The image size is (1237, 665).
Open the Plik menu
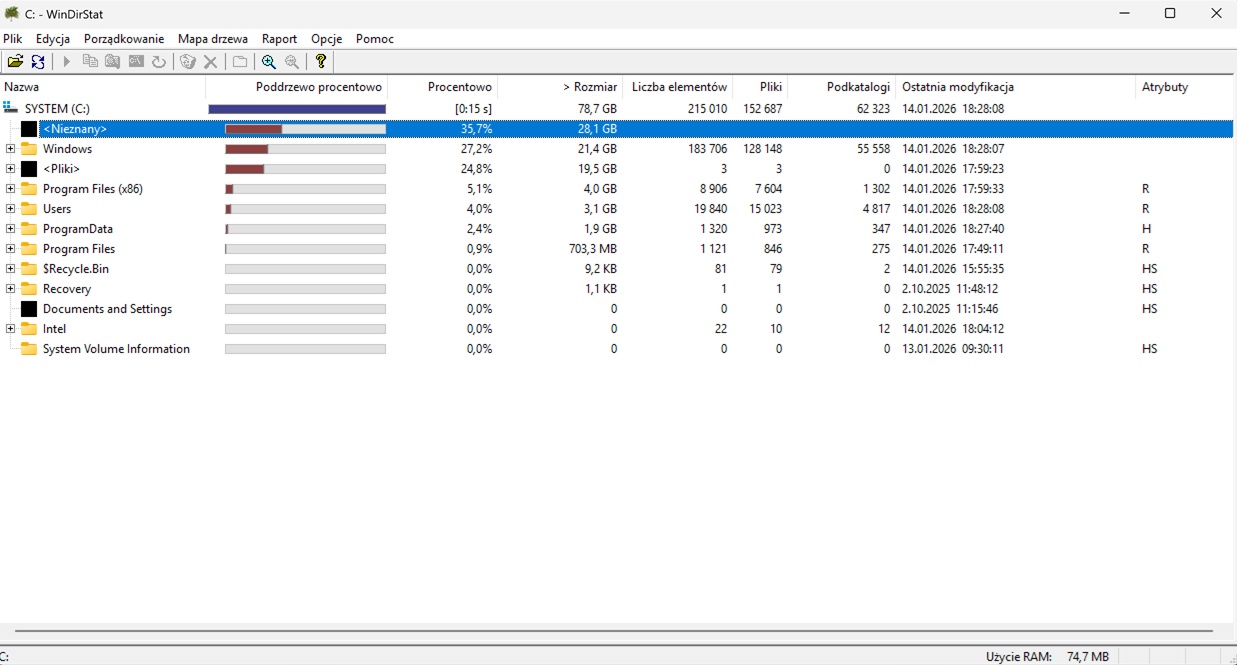tap(13, 39)
